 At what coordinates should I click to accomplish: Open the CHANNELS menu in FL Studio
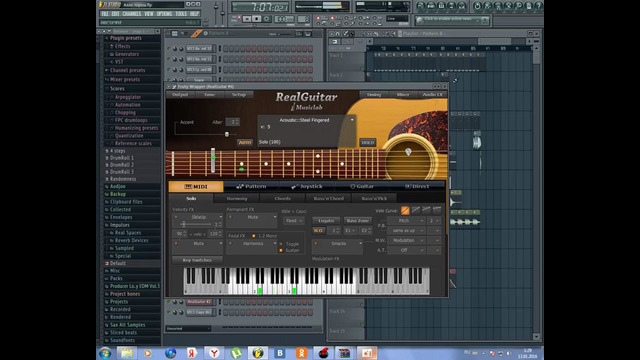click(x=131, y=14)
